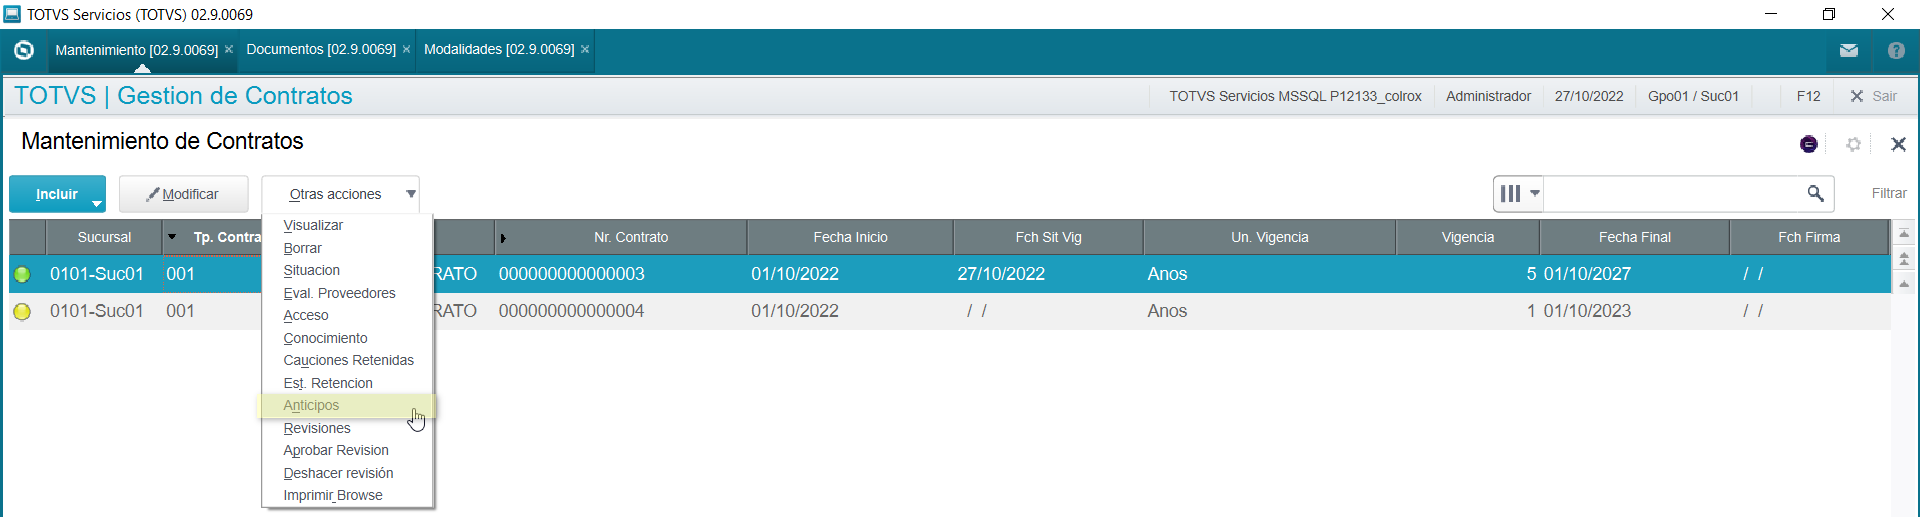The width and height of the screenshot is (1920, 517).
Task: Click the dark purple round icon
Action: [x=1808, y=144]
